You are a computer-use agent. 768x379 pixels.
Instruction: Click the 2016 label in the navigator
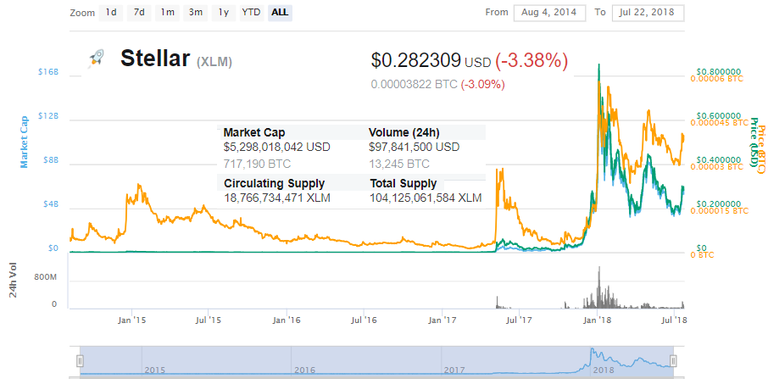tap(304, 370)
